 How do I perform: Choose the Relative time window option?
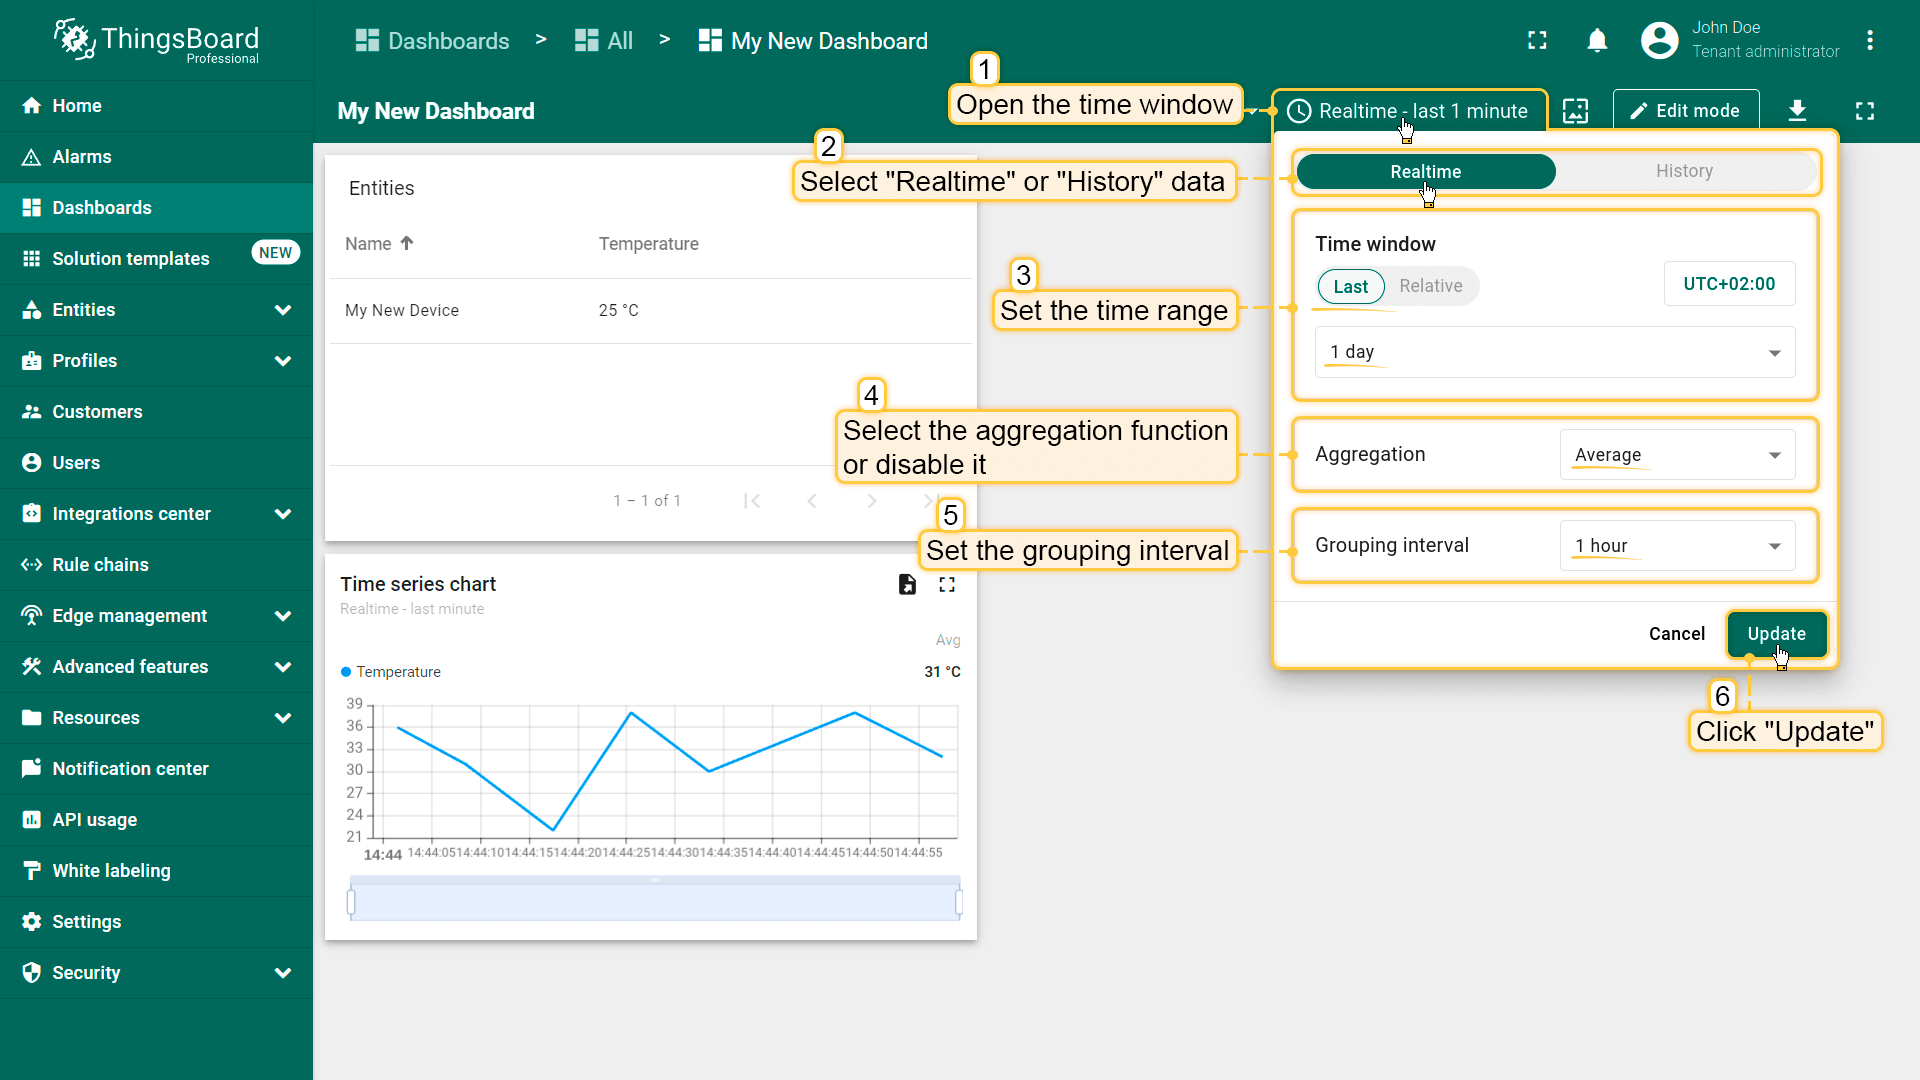(1430, 287)
